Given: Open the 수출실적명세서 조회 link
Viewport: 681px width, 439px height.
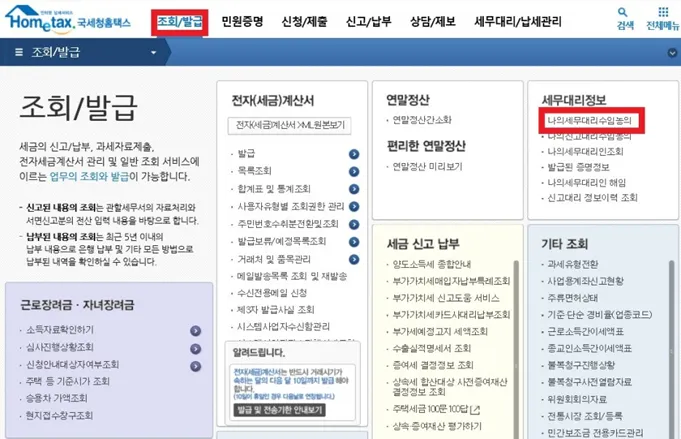Looking at the screenshot, I should [432, 348].
